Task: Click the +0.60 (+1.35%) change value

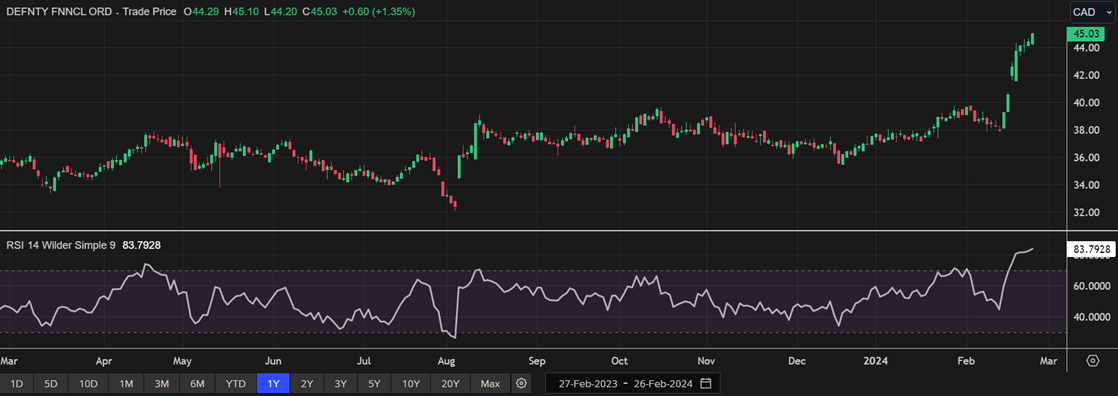Action: click(380, 12)
